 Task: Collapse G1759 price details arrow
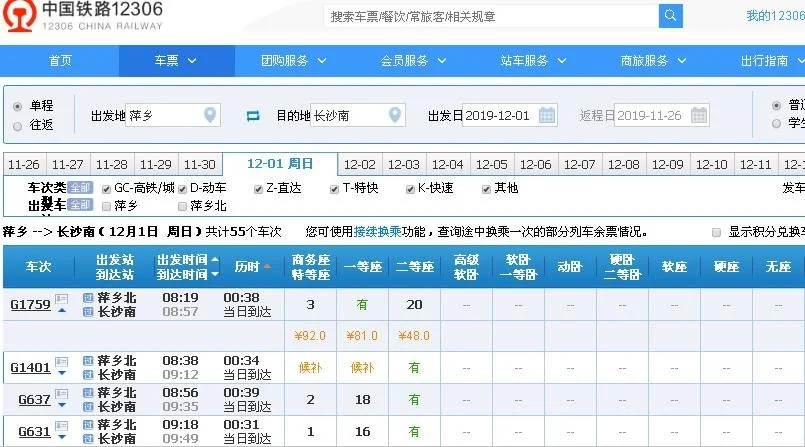(x=62, y=310)
